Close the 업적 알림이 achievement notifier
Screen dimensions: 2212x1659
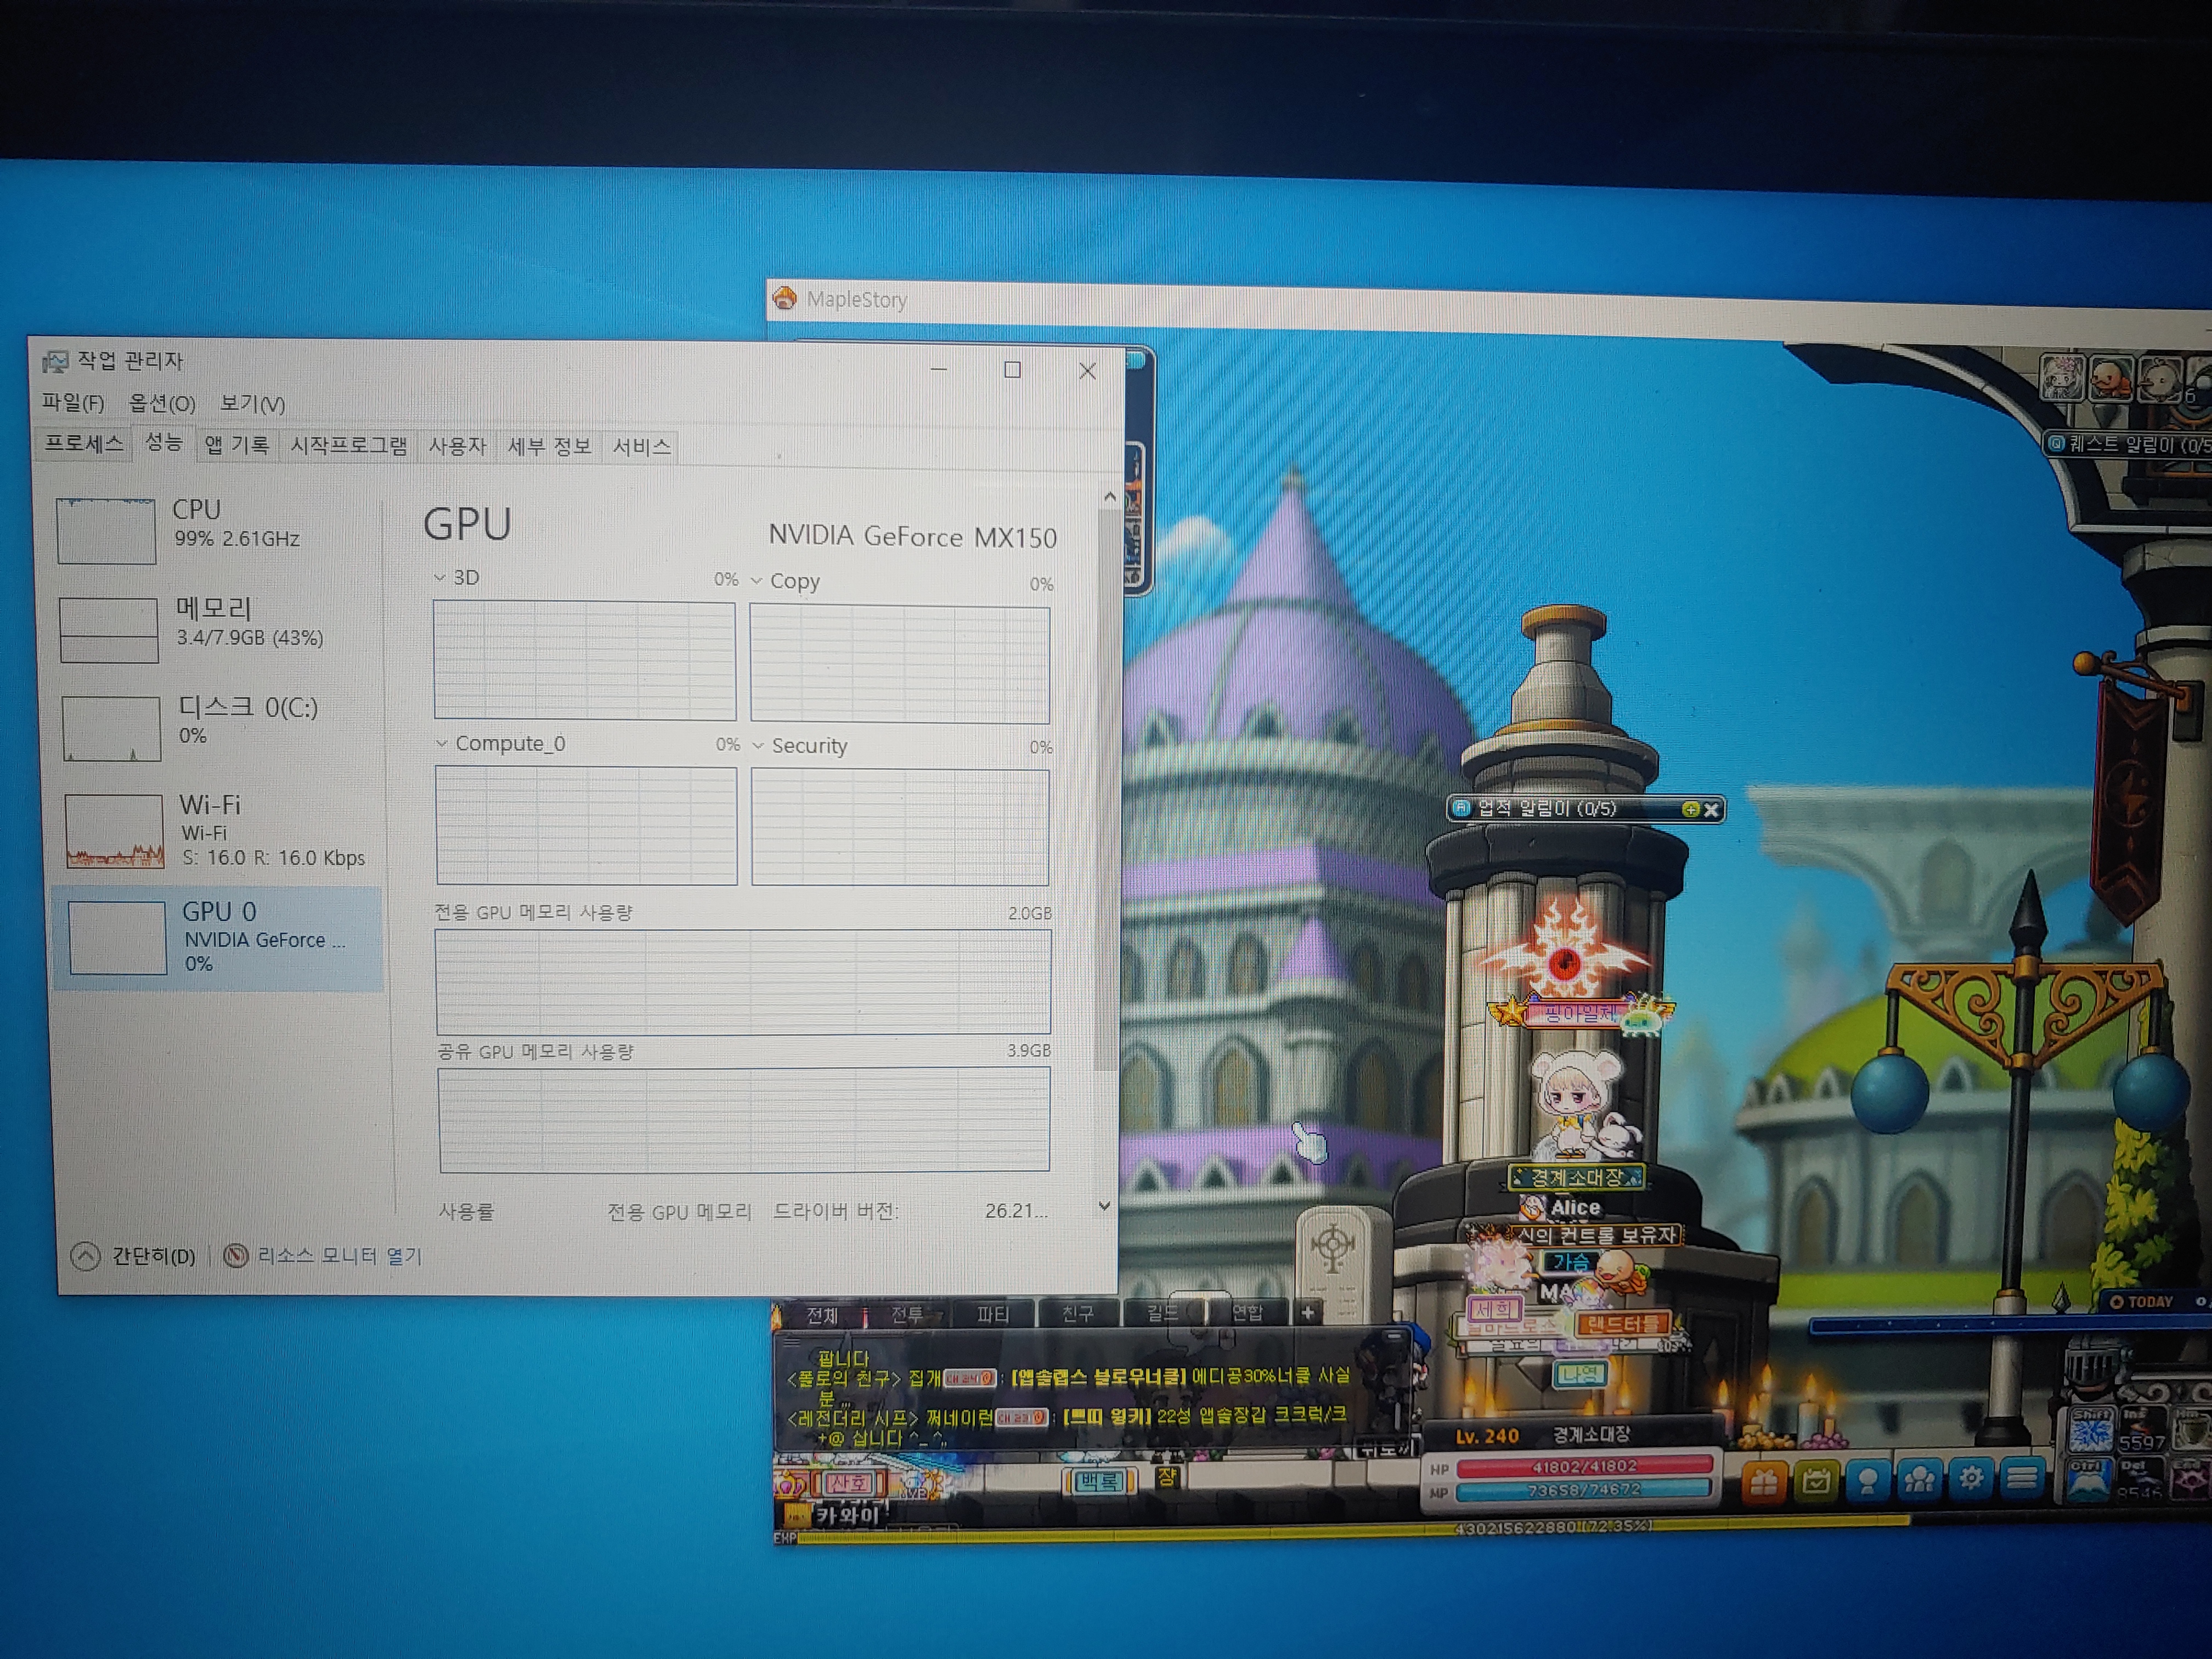coord(1711,810)
